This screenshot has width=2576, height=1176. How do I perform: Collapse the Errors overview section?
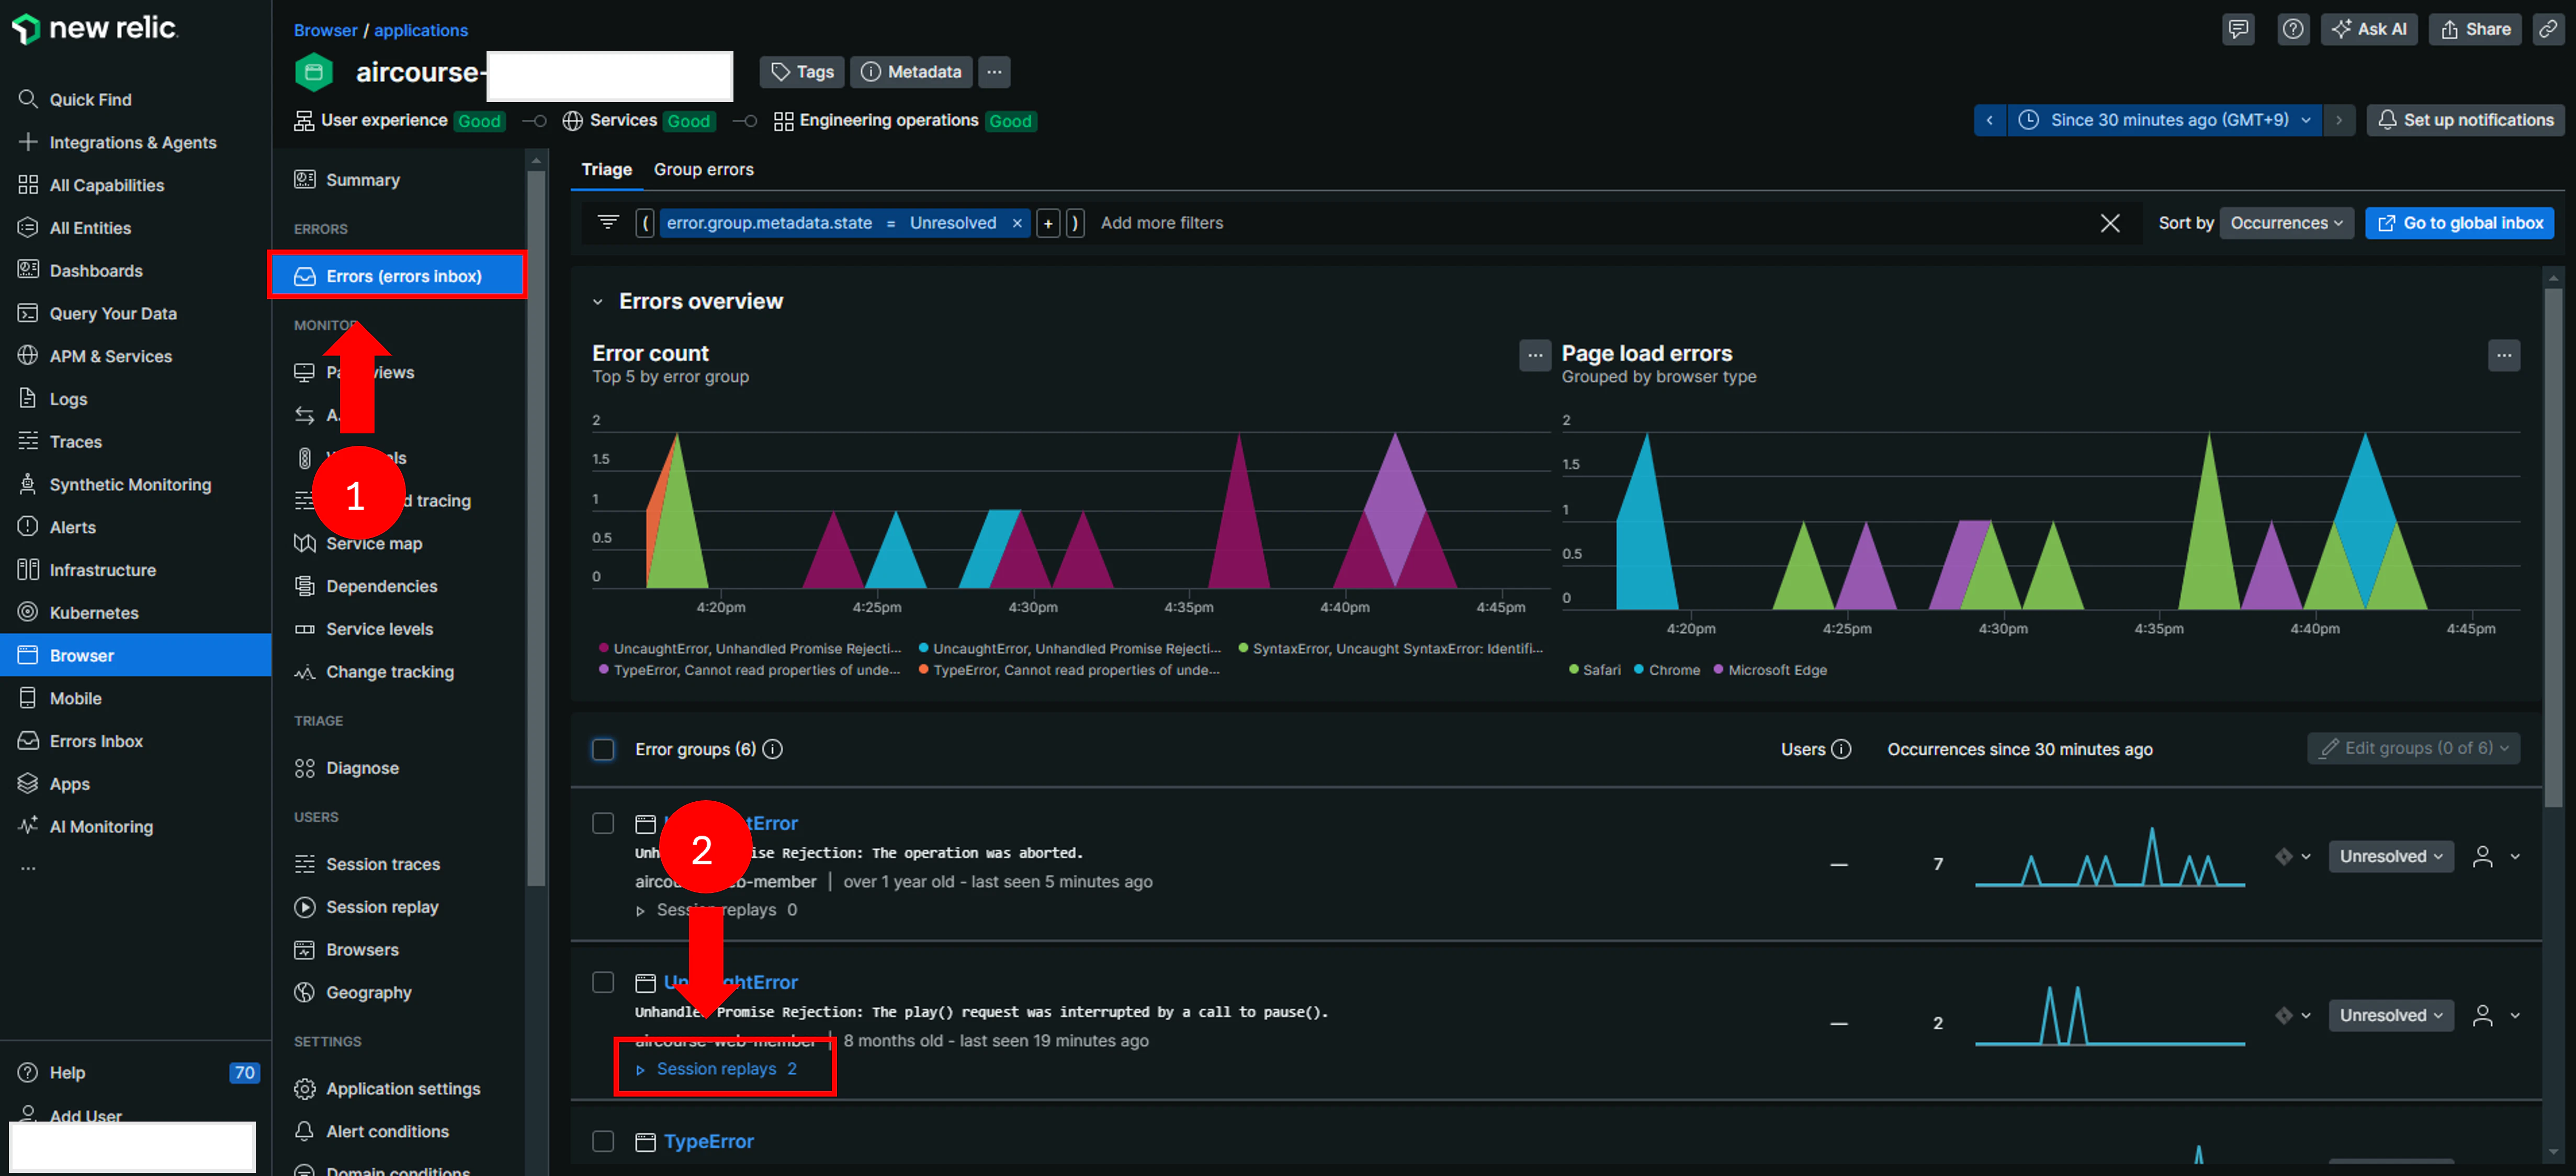point(598,302)
